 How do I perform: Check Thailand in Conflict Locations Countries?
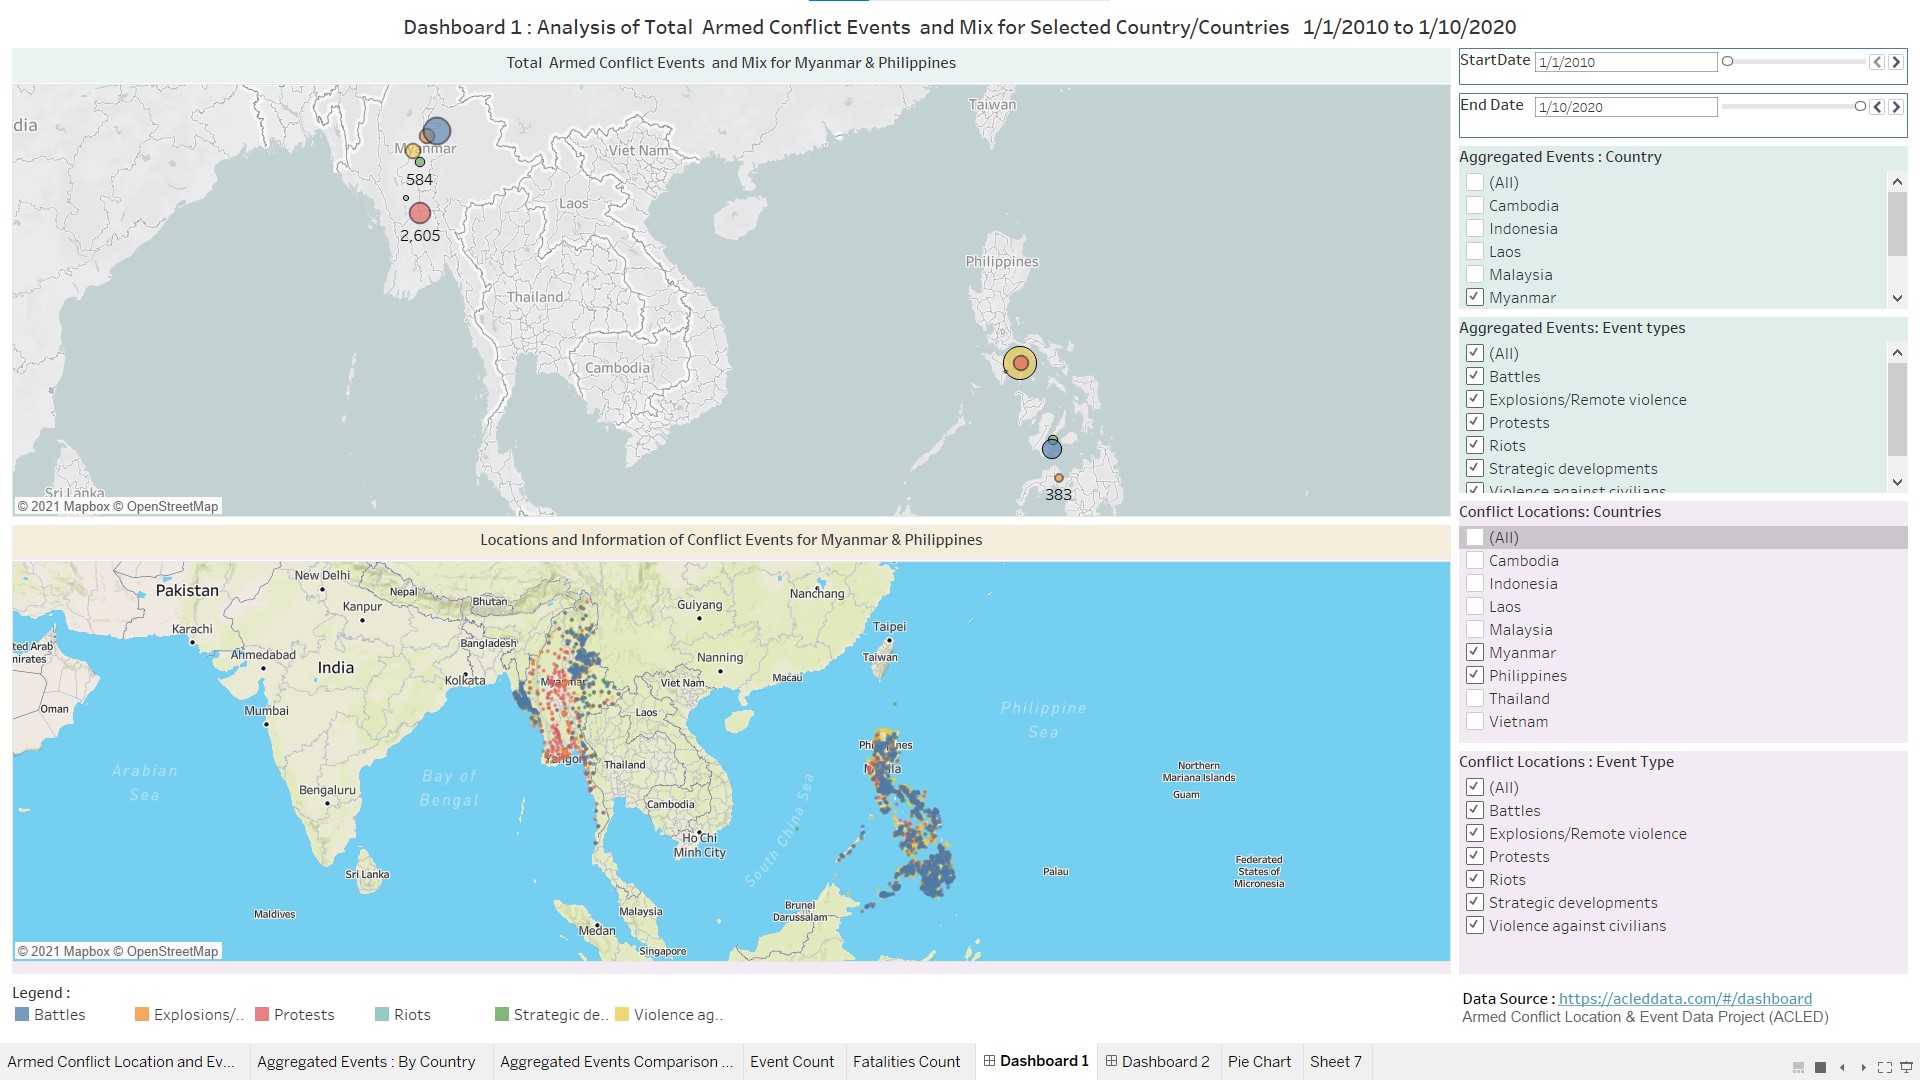tap(1475, 698)
